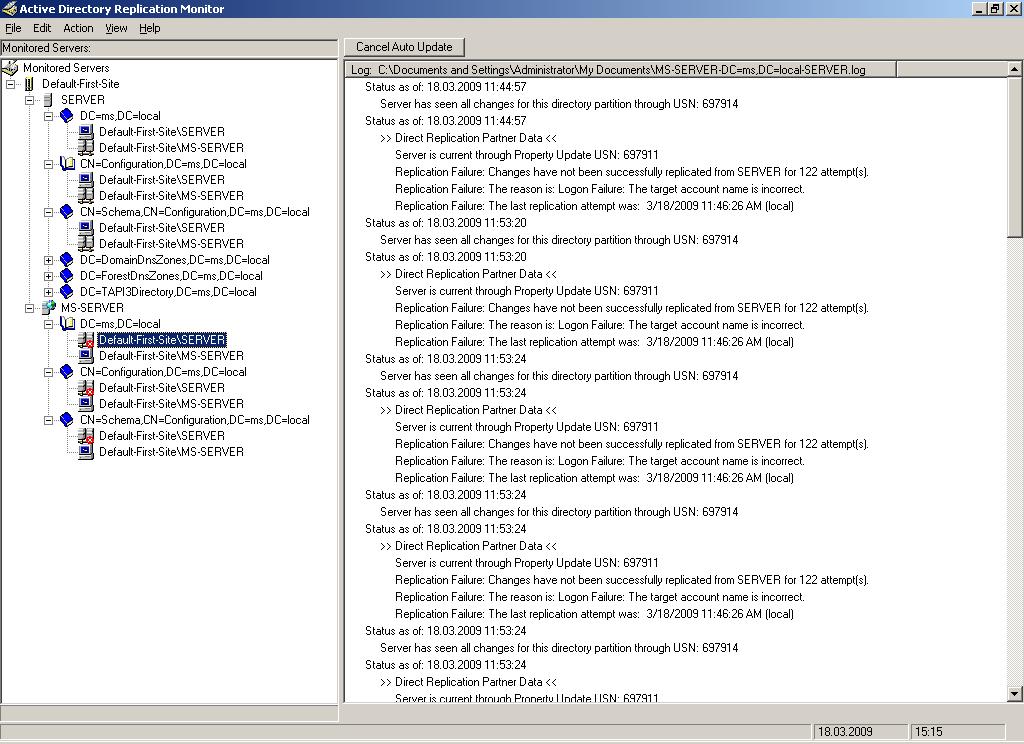
Task: Collapse DC=ms,DC=local under SERVER
Action: [48, 116]
